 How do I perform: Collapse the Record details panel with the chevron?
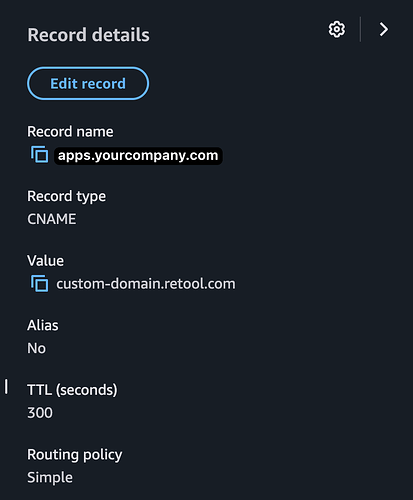click(x=384, y=30)
